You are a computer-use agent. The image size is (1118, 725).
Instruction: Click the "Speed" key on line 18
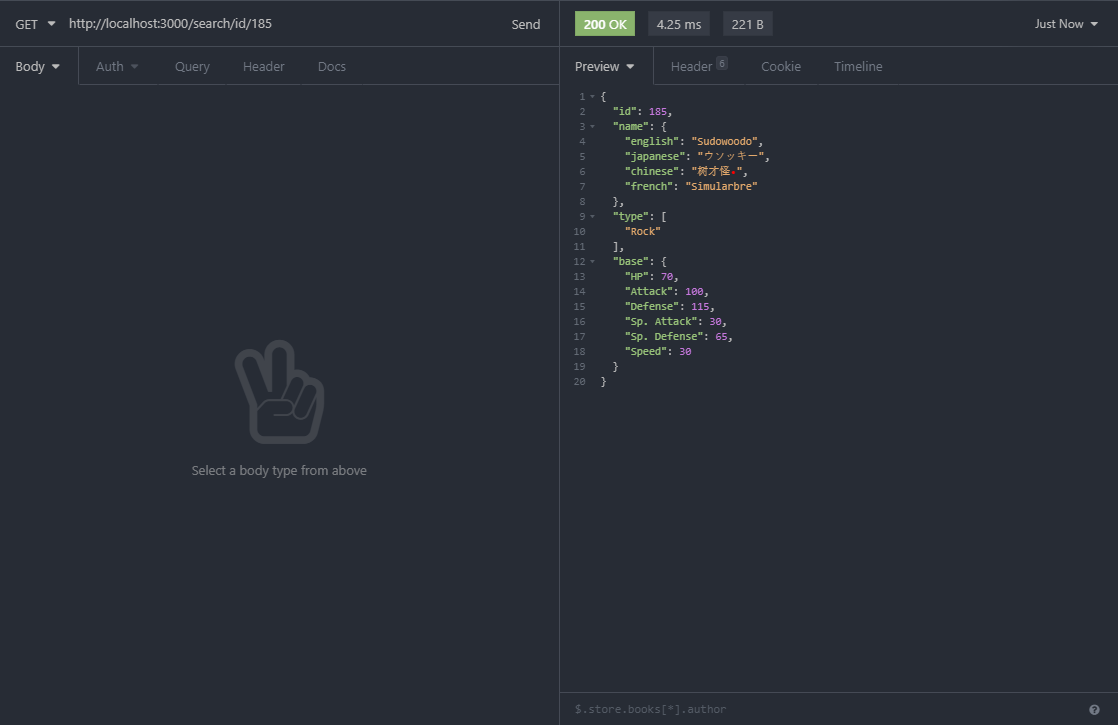[645, 351]
